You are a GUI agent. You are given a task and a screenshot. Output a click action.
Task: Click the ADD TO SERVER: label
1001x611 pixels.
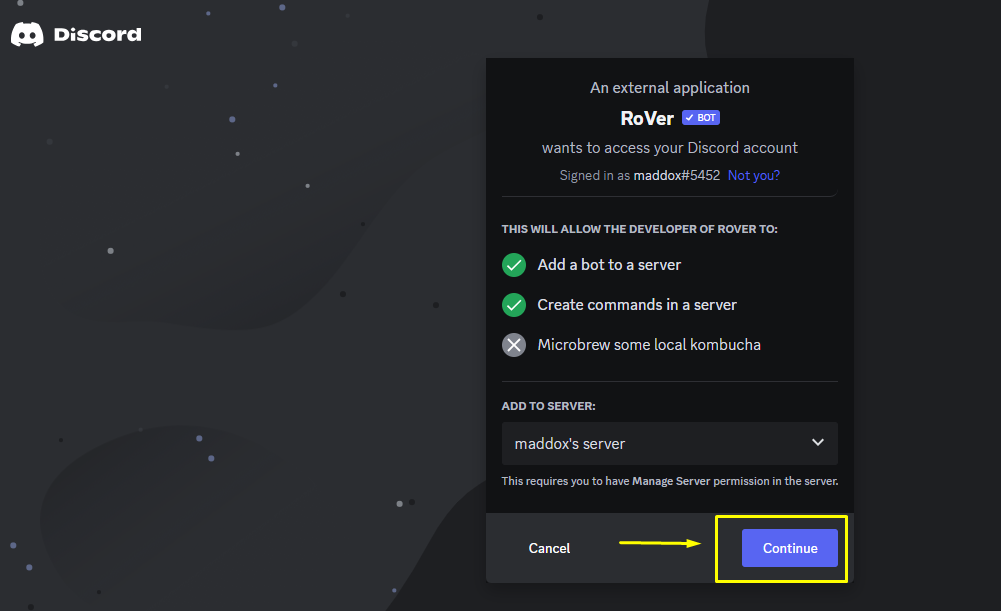(548, 406)
